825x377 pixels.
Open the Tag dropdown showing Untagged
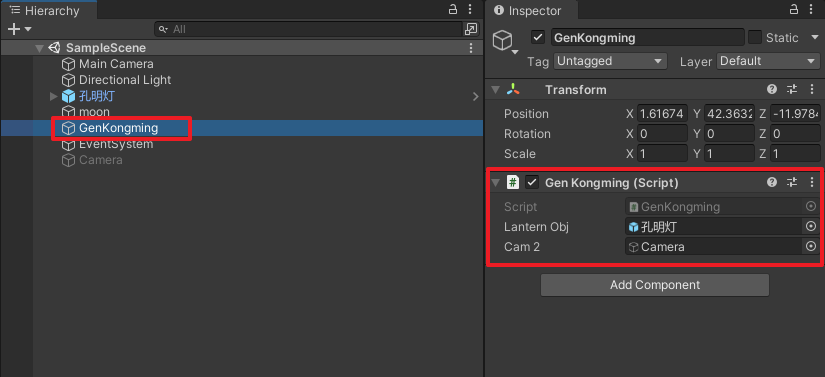610,61
